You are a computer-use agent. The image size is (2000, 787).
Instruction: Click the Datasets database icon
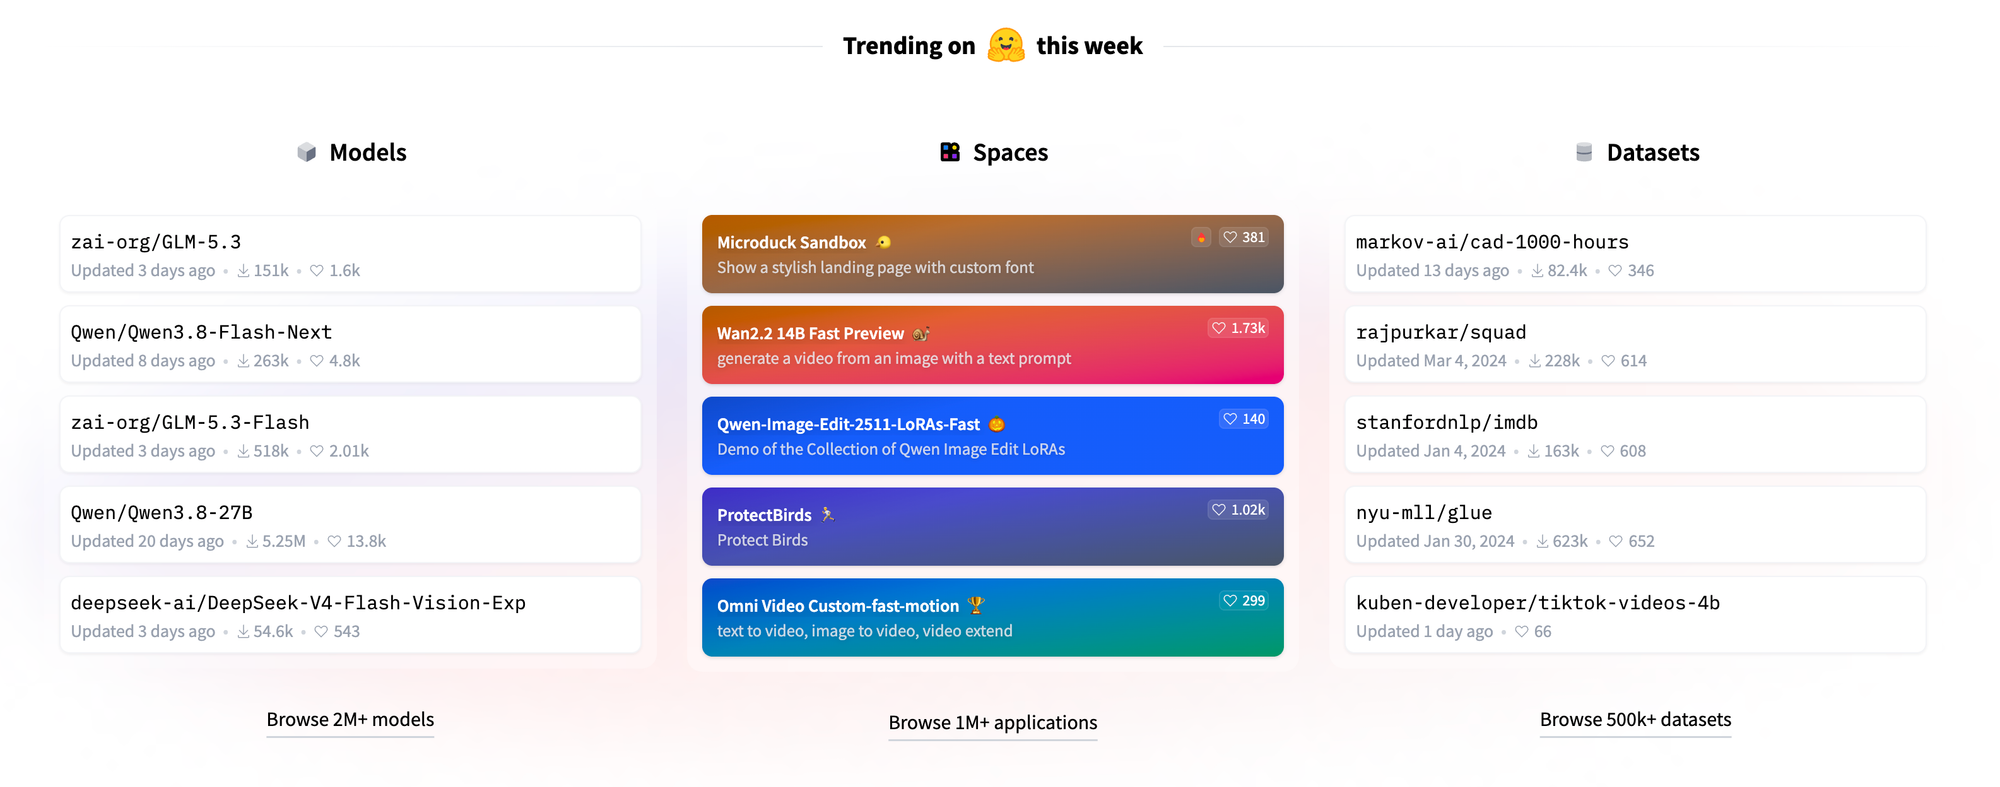pos(1584,152)
